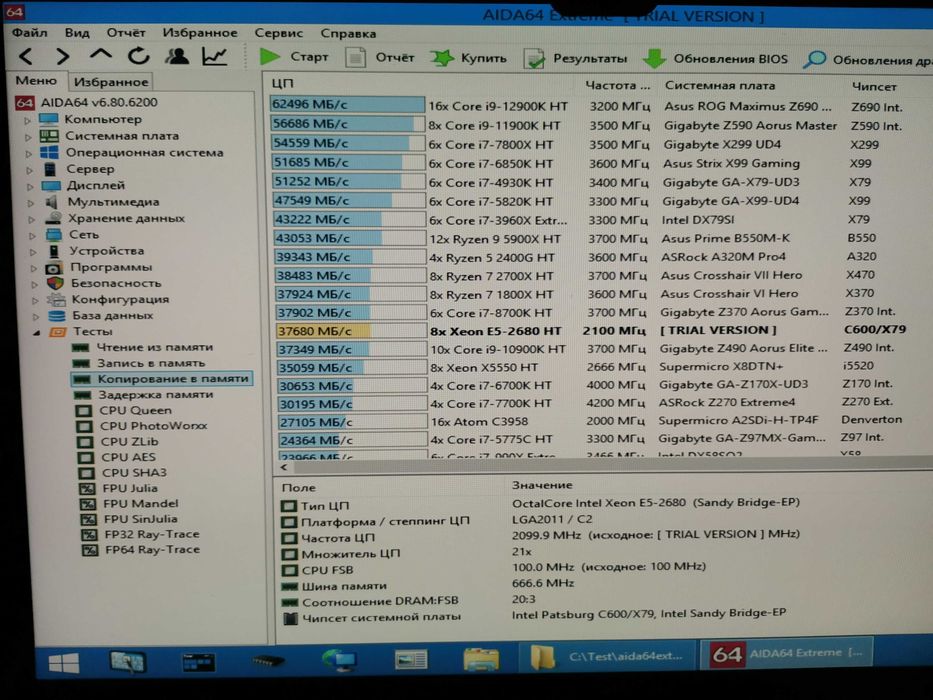The image size is (933, 700).
Task: Click the 24364 МБ/с result bar
Action: click(353, 440)
